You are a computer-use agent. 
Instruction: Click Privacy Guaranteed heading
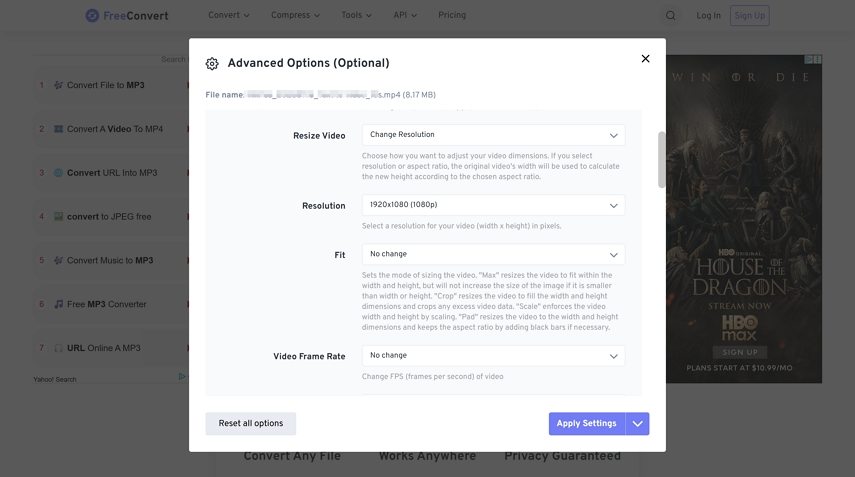[562, 456]
